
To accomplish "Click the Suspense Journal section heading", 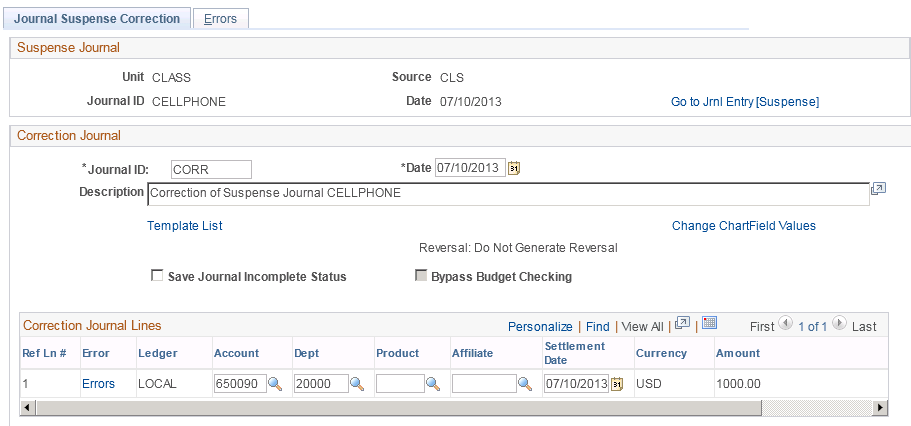I will (69, 48).
